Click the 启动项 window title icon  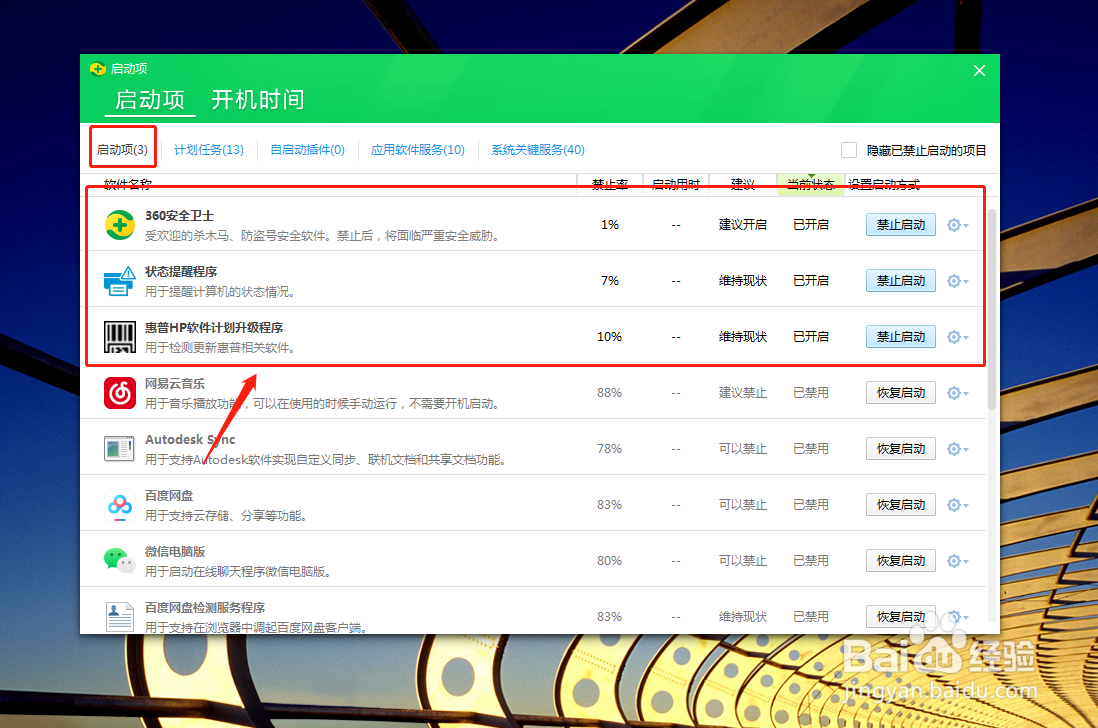pyautogui.click(x=97, y=68)
